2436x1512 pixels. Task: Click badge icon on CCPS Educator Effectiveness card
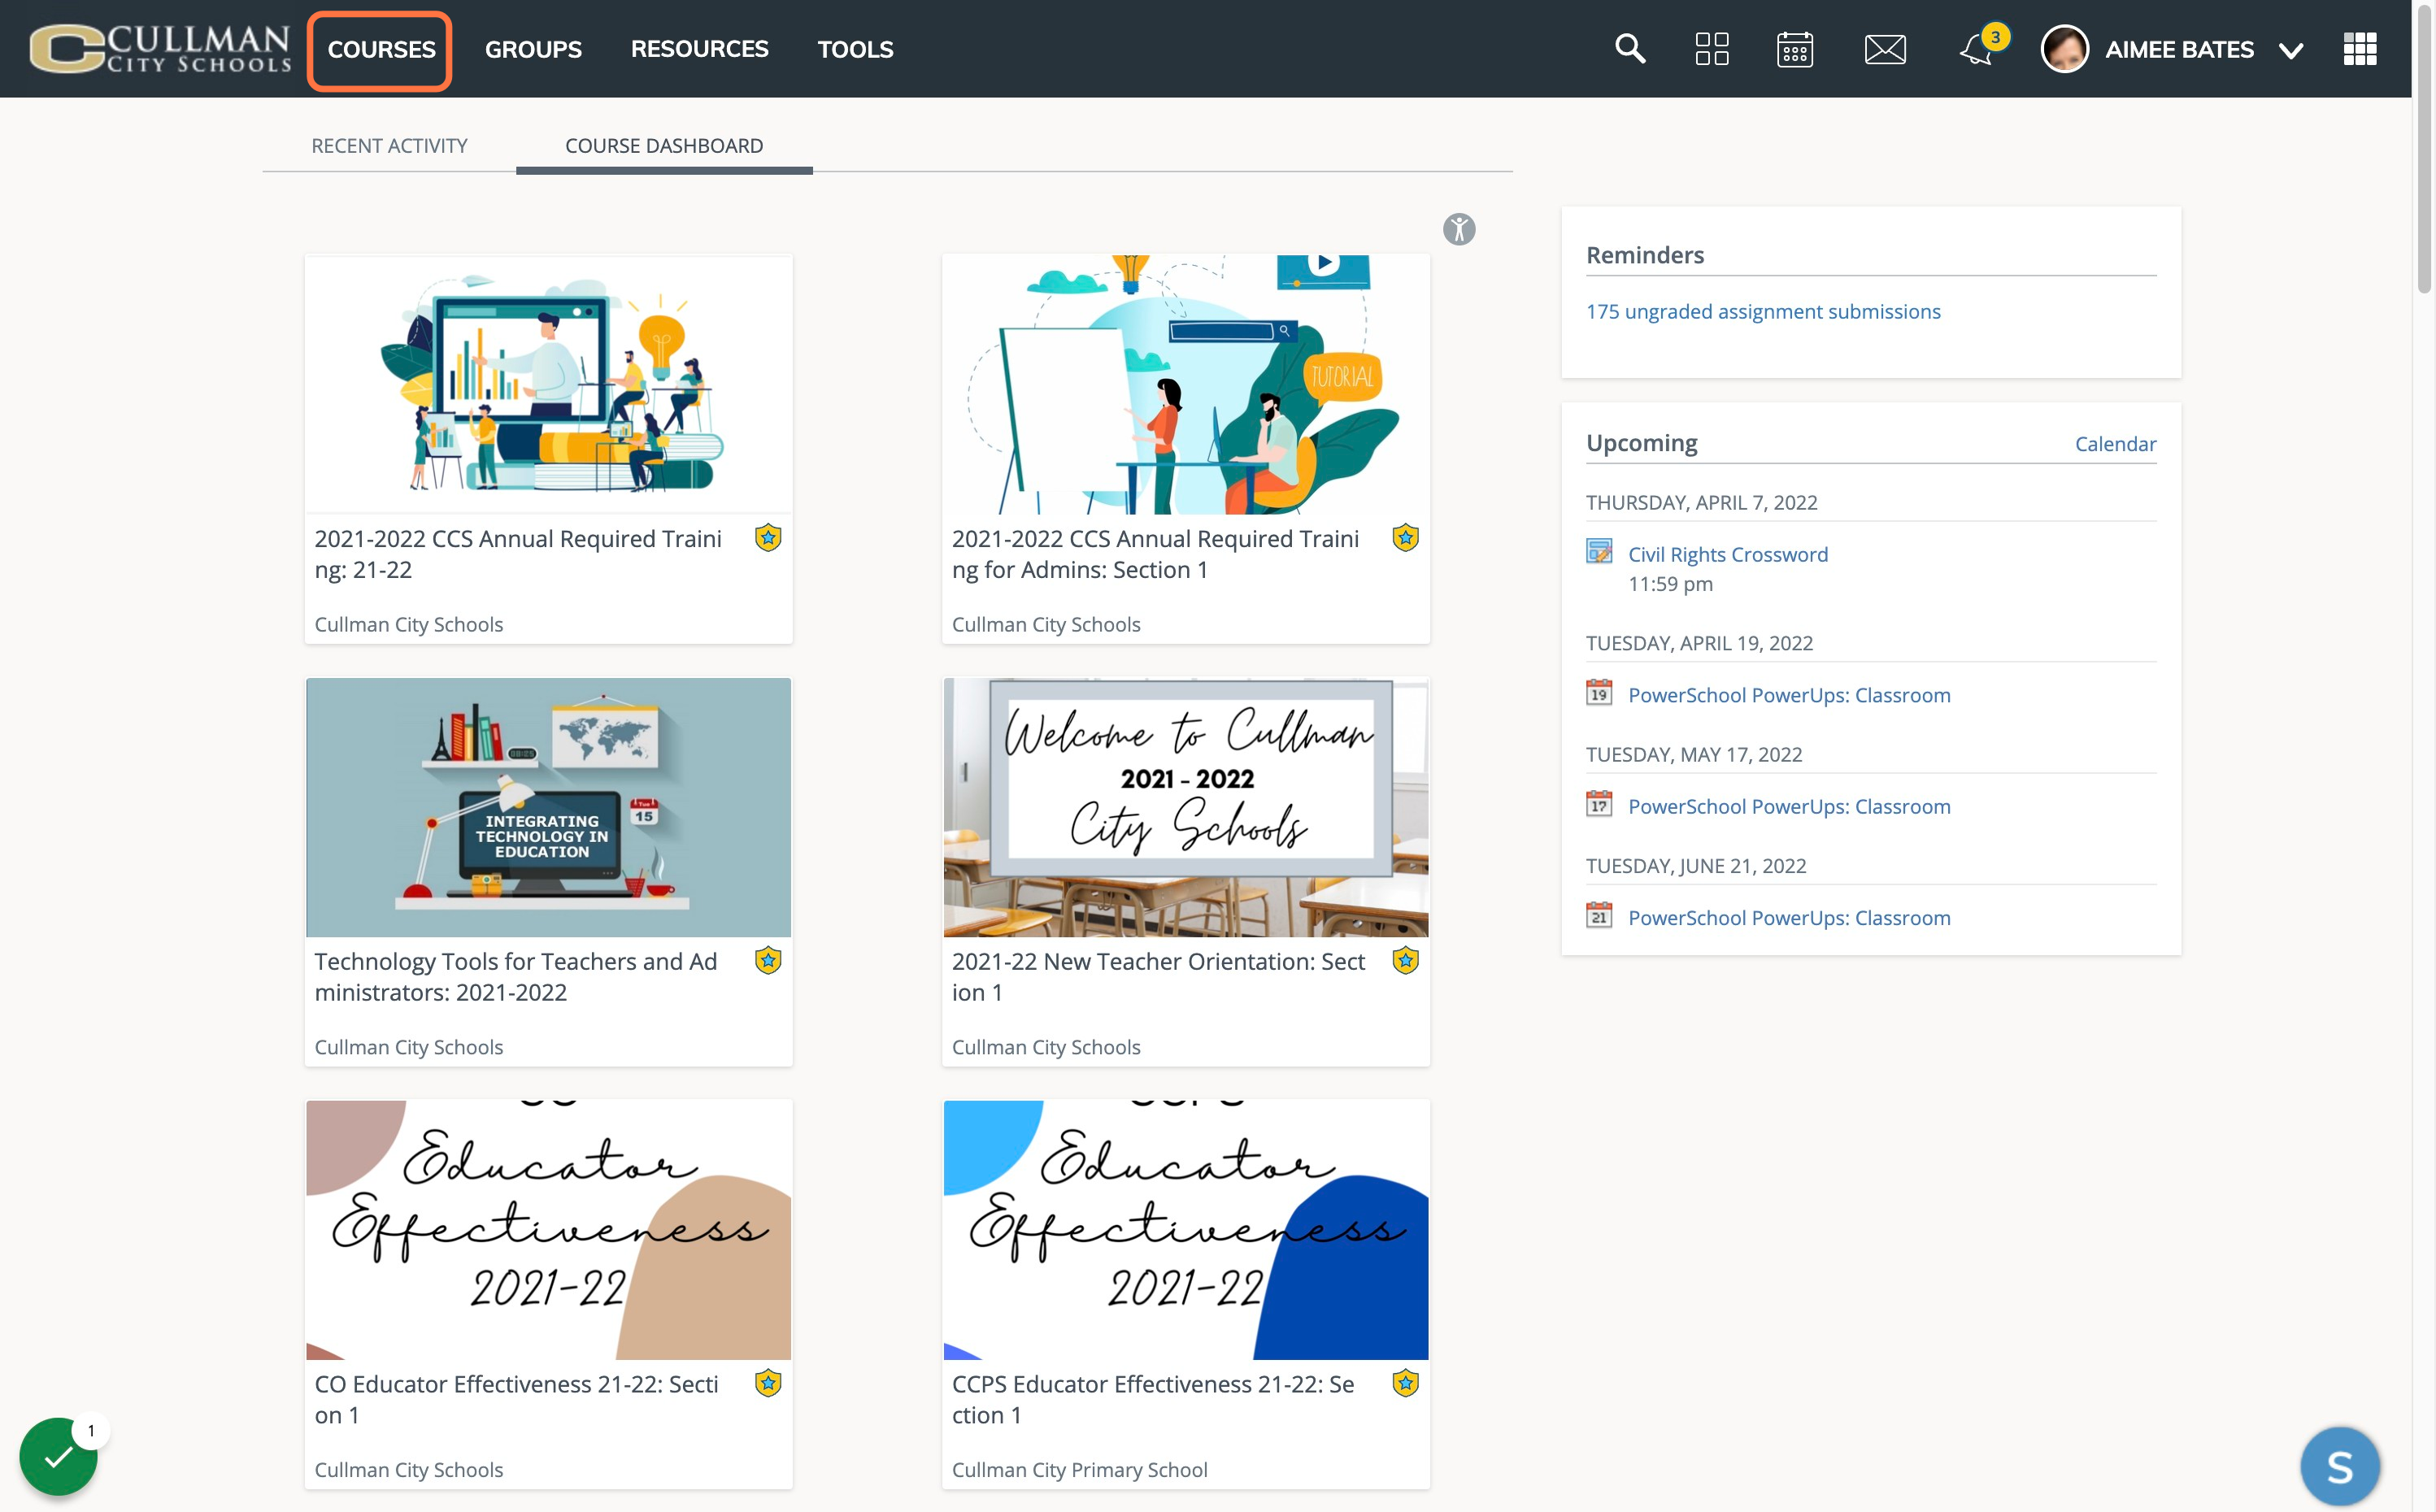point(1405,1384)
